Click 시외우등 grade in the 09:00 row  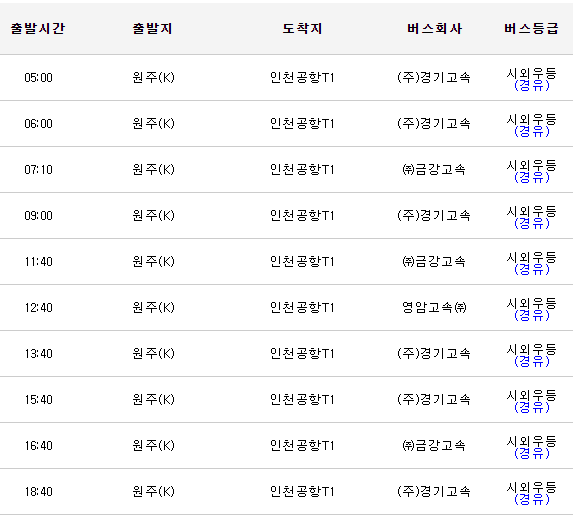(532, 212)
